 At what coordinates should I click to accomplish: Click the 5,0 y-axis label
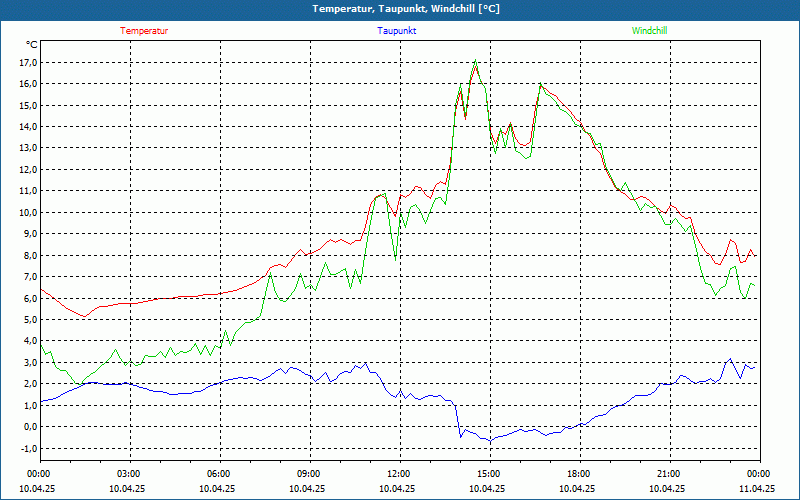(x=30, y=319)
